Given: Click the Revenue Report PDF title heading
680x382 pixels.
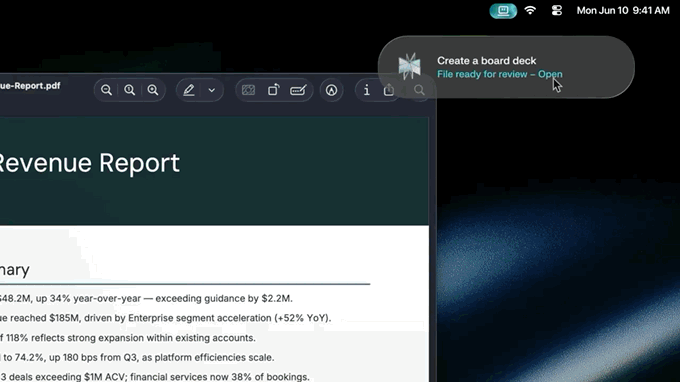Looking at the screenshot, I should (89, 163).
